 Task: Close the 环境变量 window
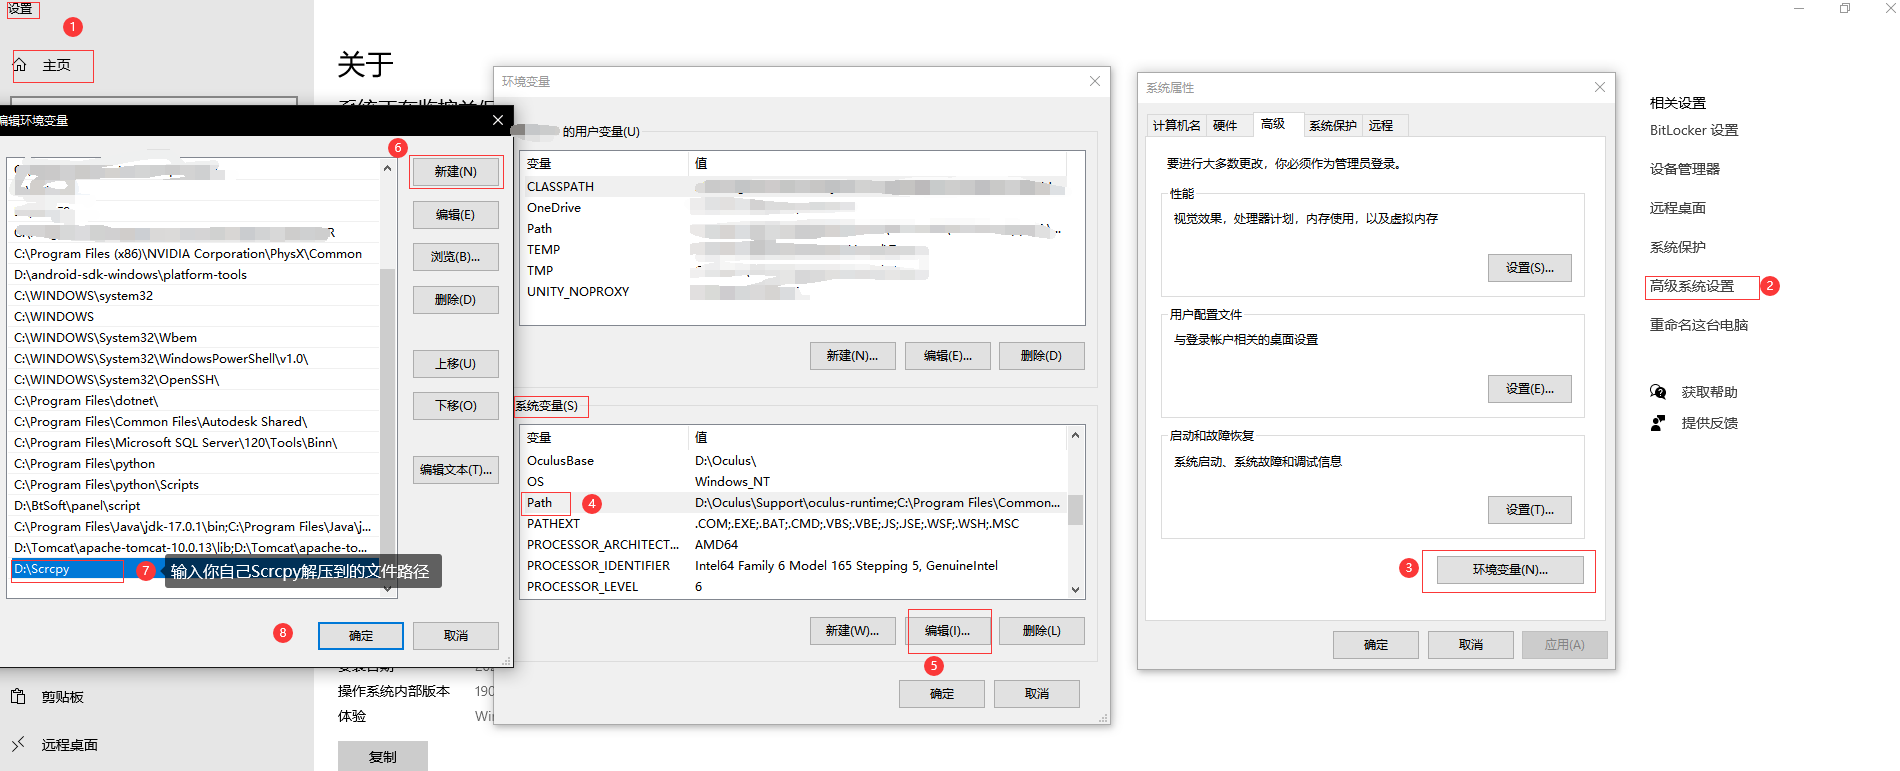[x=1095, y=81]
